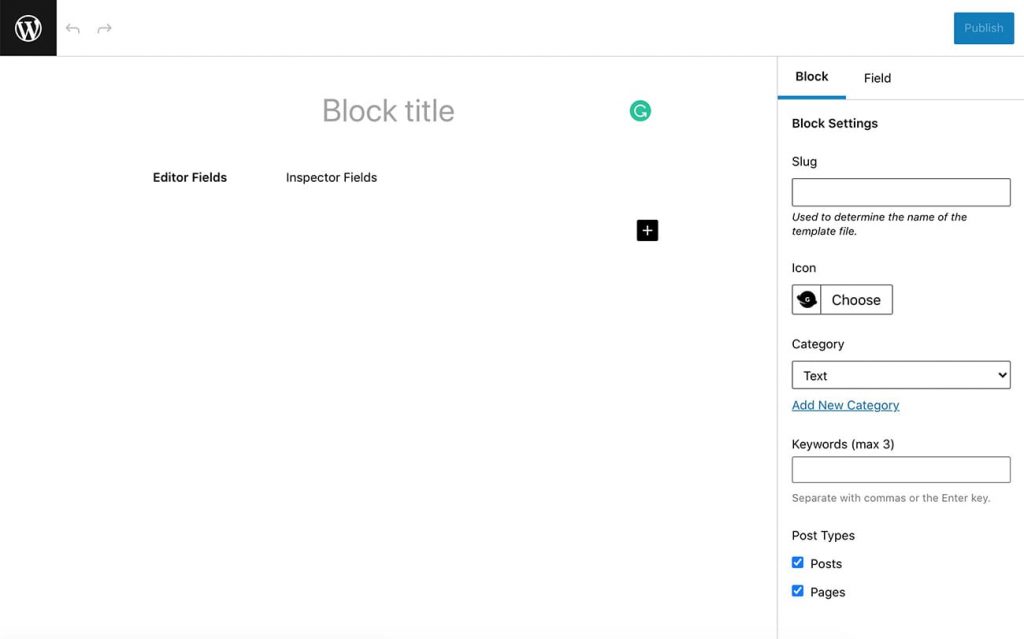Uncheck the Pages post type checkbox
This screenshot has width=1024, height=639.
[797, 591]
